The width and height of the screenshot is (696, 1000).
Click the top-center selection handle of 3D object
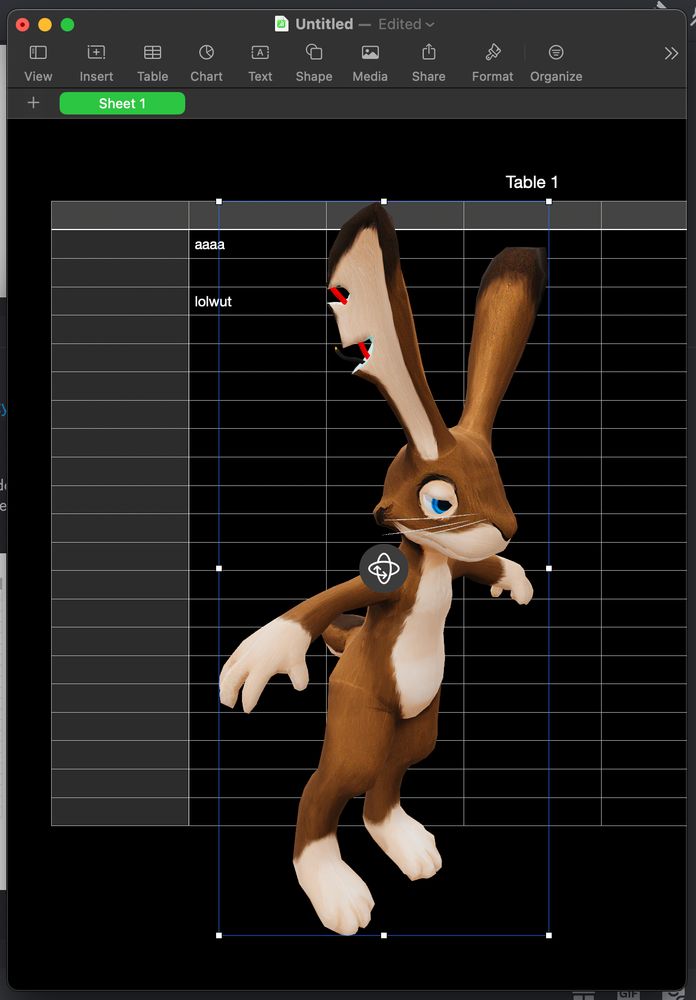point(383,202)
